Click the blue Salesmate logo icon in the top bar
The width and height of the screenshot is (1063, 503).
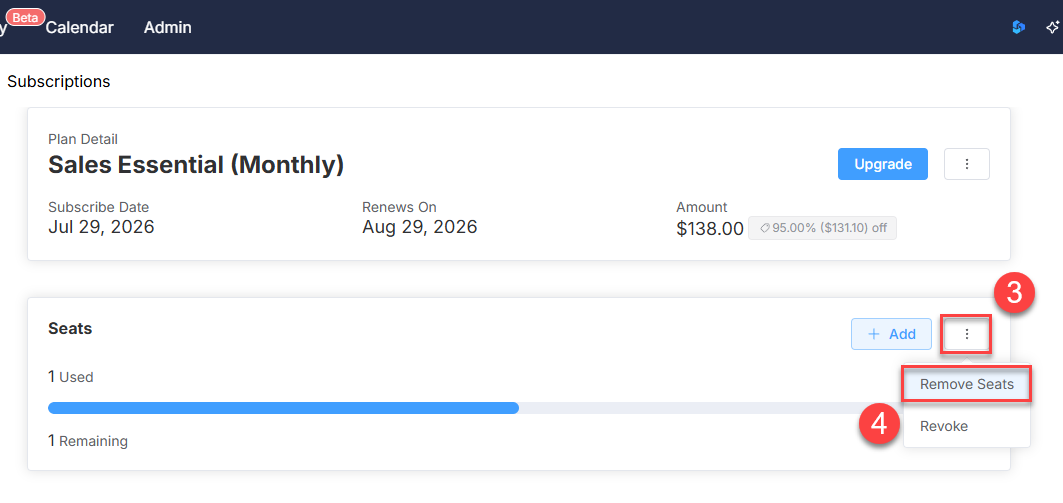(x=1018, y=27)
